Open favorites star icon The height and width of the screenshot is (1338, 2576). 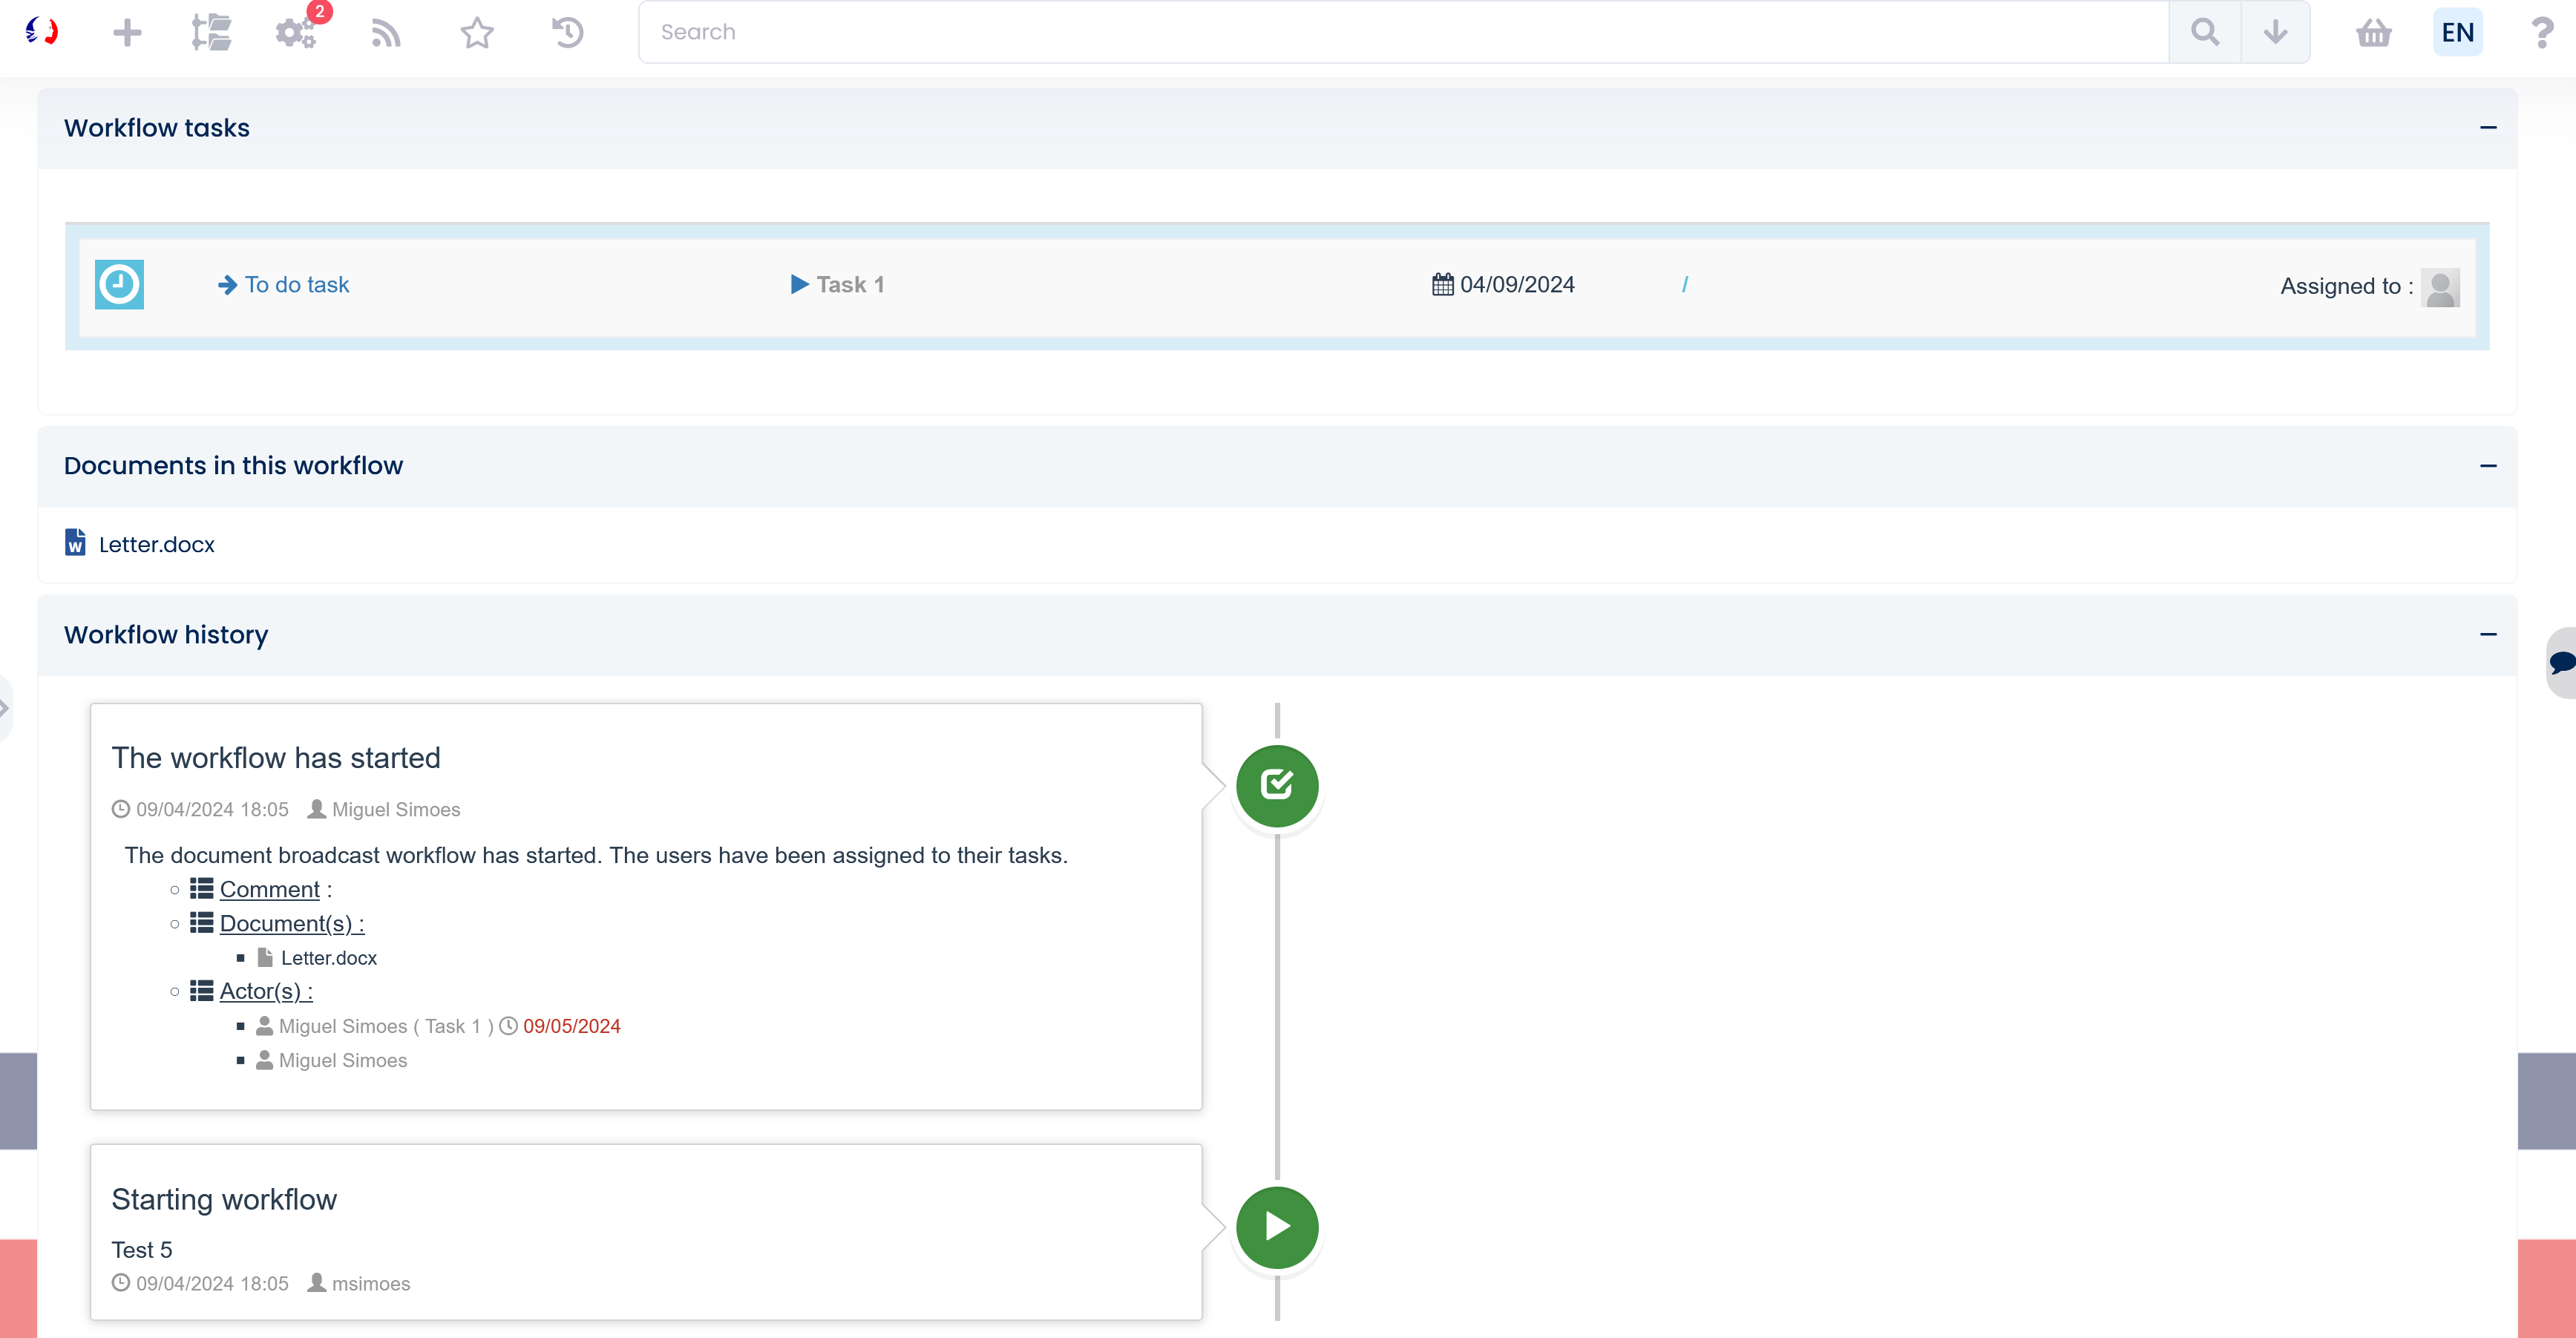pyautogui.click(x=477, y=33)
